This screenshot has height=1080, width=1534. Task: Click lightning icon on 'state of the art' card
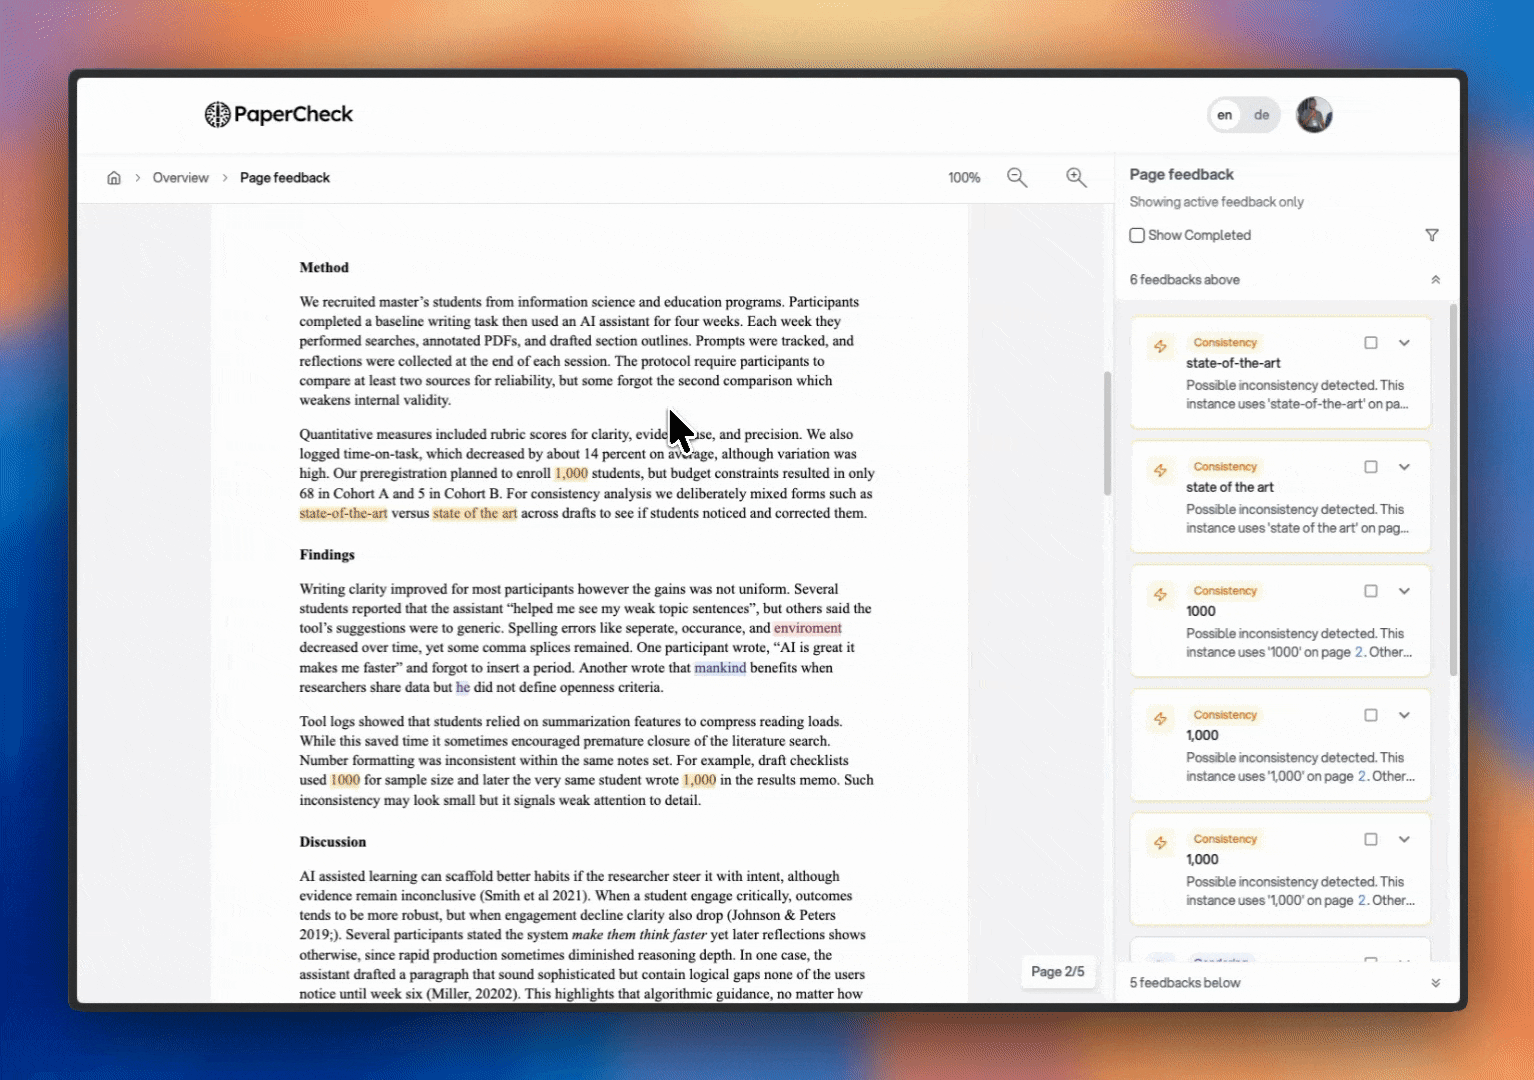(x=1160, y=470)
